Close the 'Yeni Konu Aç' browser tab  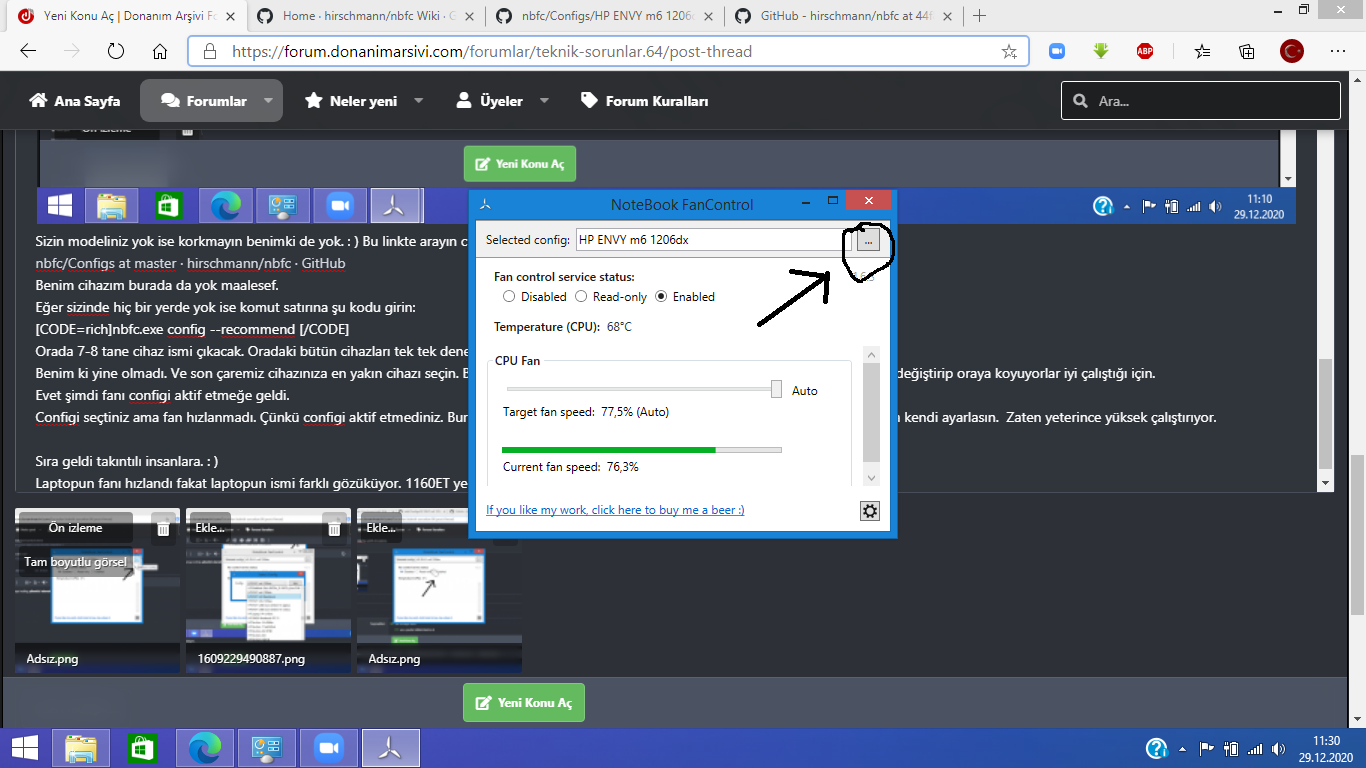(x=229, y=16)
